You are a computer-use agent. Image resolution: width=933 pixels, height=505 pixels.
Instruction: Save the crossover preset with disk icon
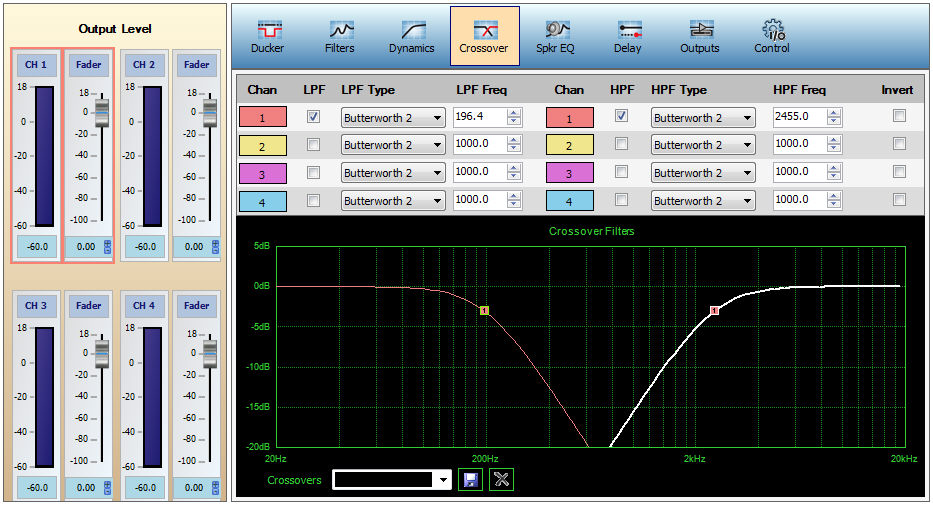click(x=471, y=479)
